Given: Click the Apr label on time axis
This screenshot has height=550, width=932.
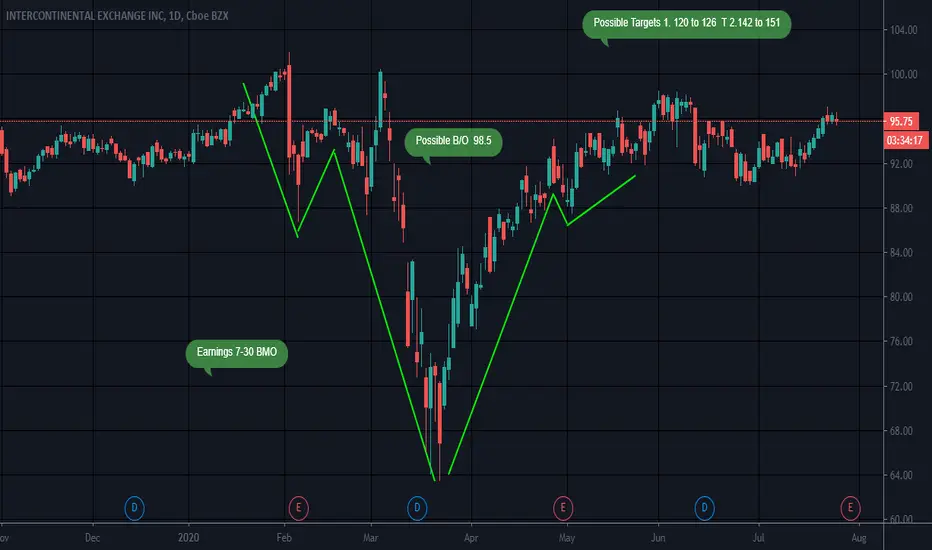Looking at the screenshot, I should tap(471, 538).
